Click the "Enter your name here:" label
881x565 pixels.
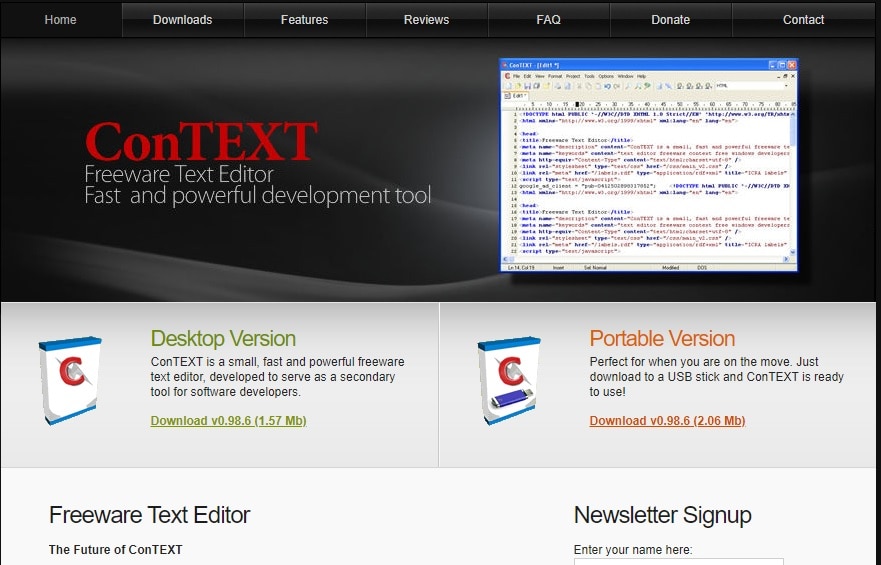(x=633, y=550)
